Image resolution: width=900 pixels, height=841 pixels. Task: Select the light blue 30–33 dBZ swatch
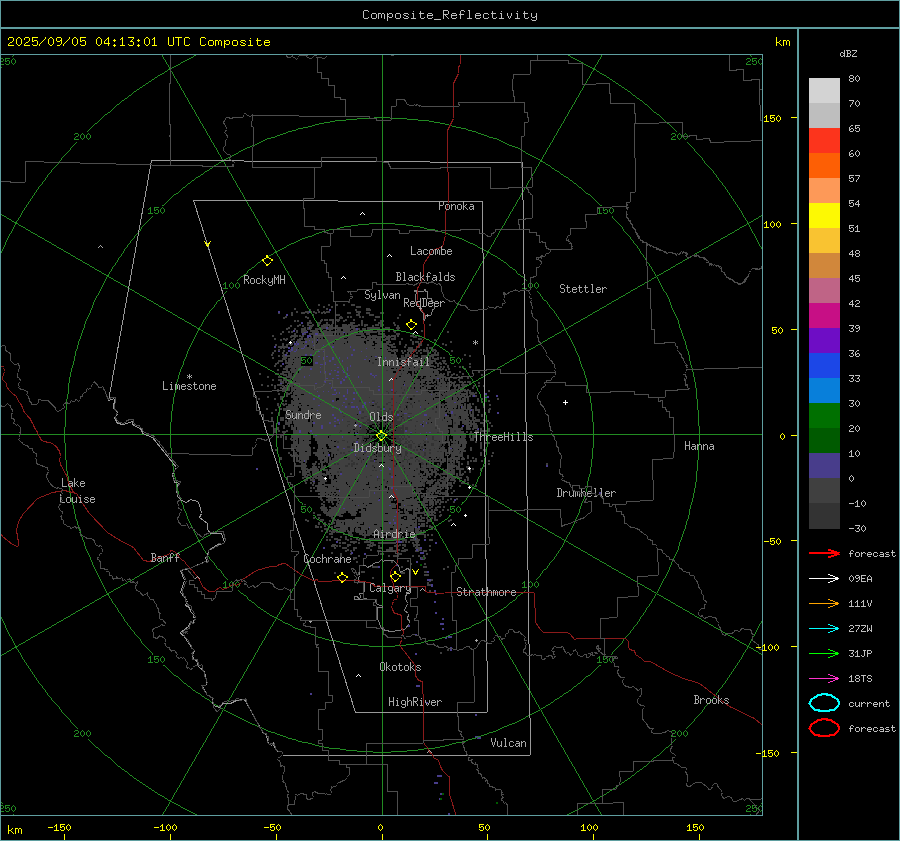(x=824, y=391)
